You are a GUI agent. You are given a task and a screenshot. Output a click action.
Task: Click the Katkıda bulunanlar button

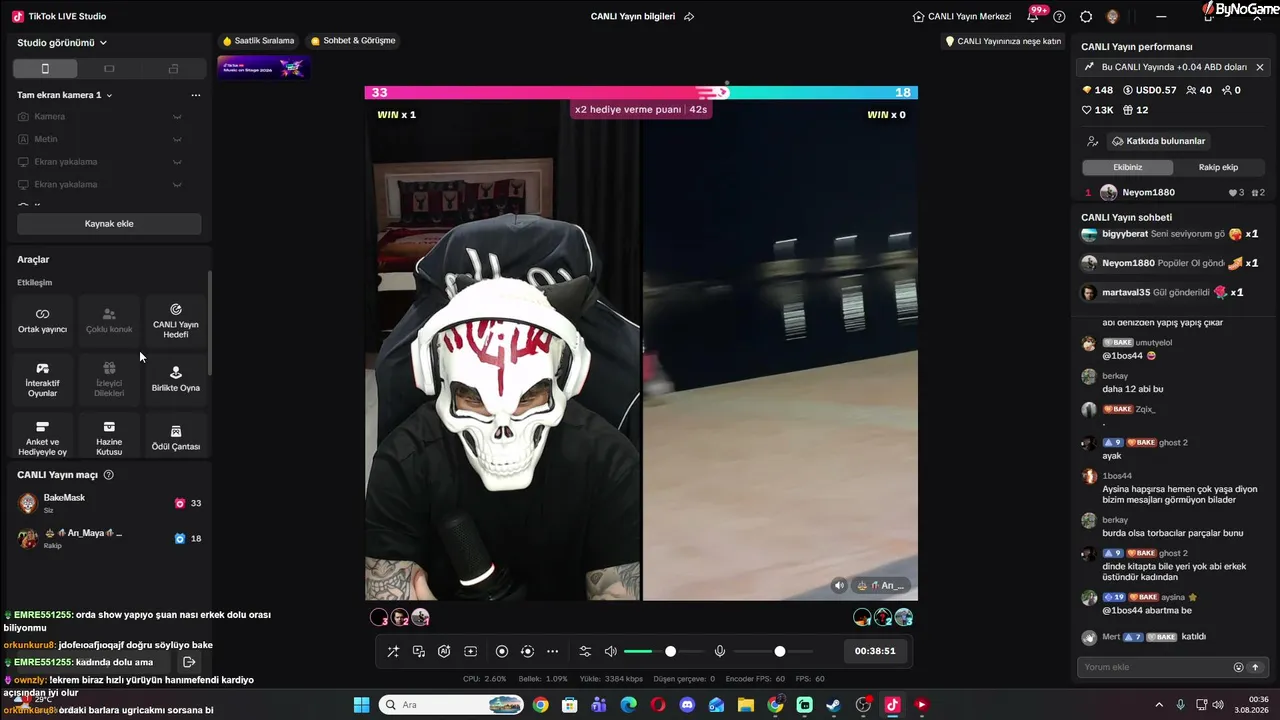tap(1158, 141)
